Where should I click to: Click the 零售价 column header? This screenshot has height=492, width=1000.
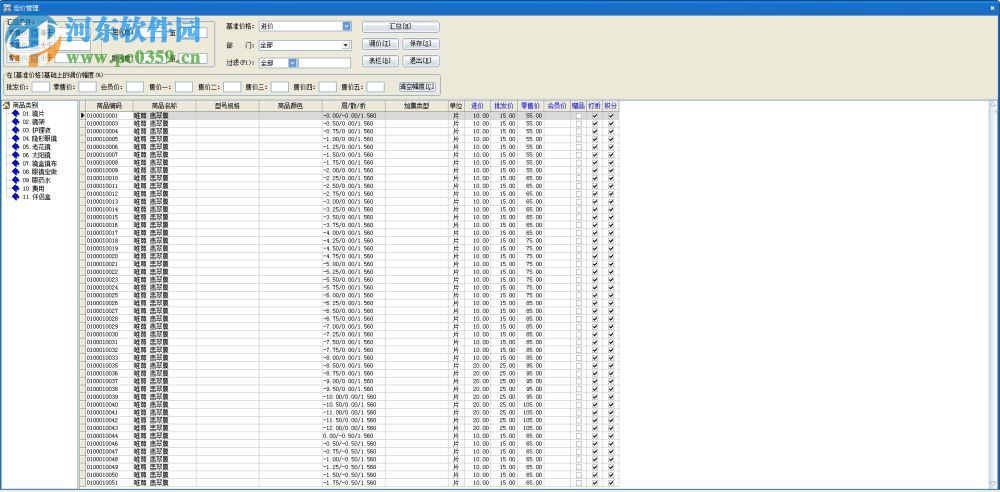tap(531, 105)
